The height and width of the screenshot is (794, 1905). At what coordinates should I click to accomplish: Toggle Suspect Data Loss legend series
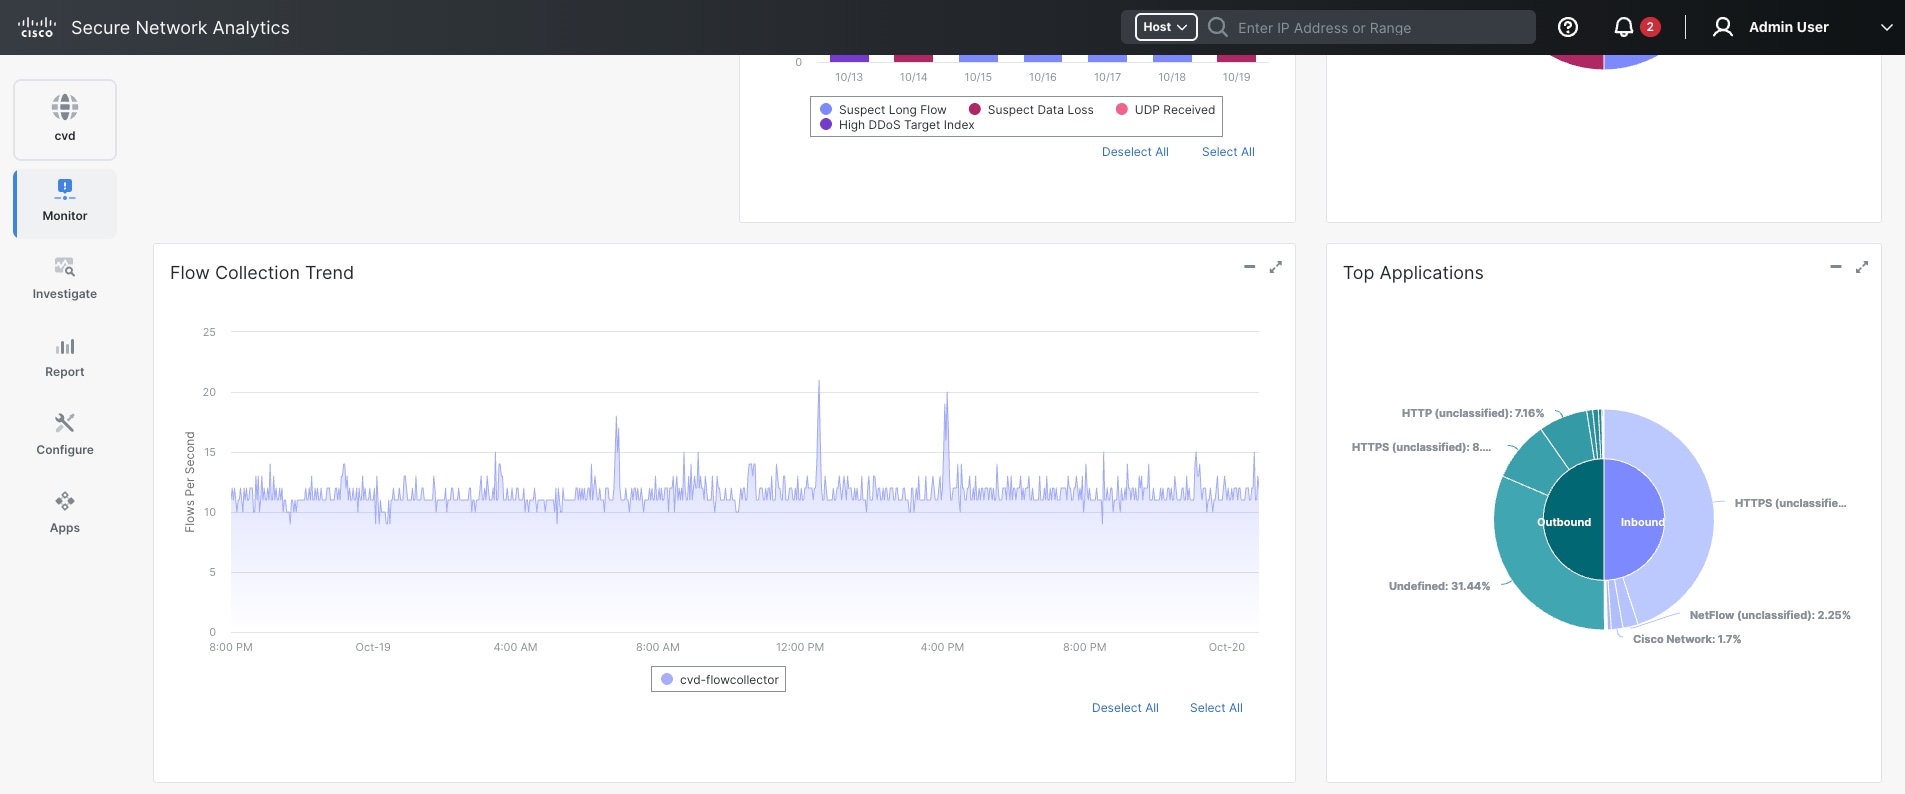[1031, 110]
